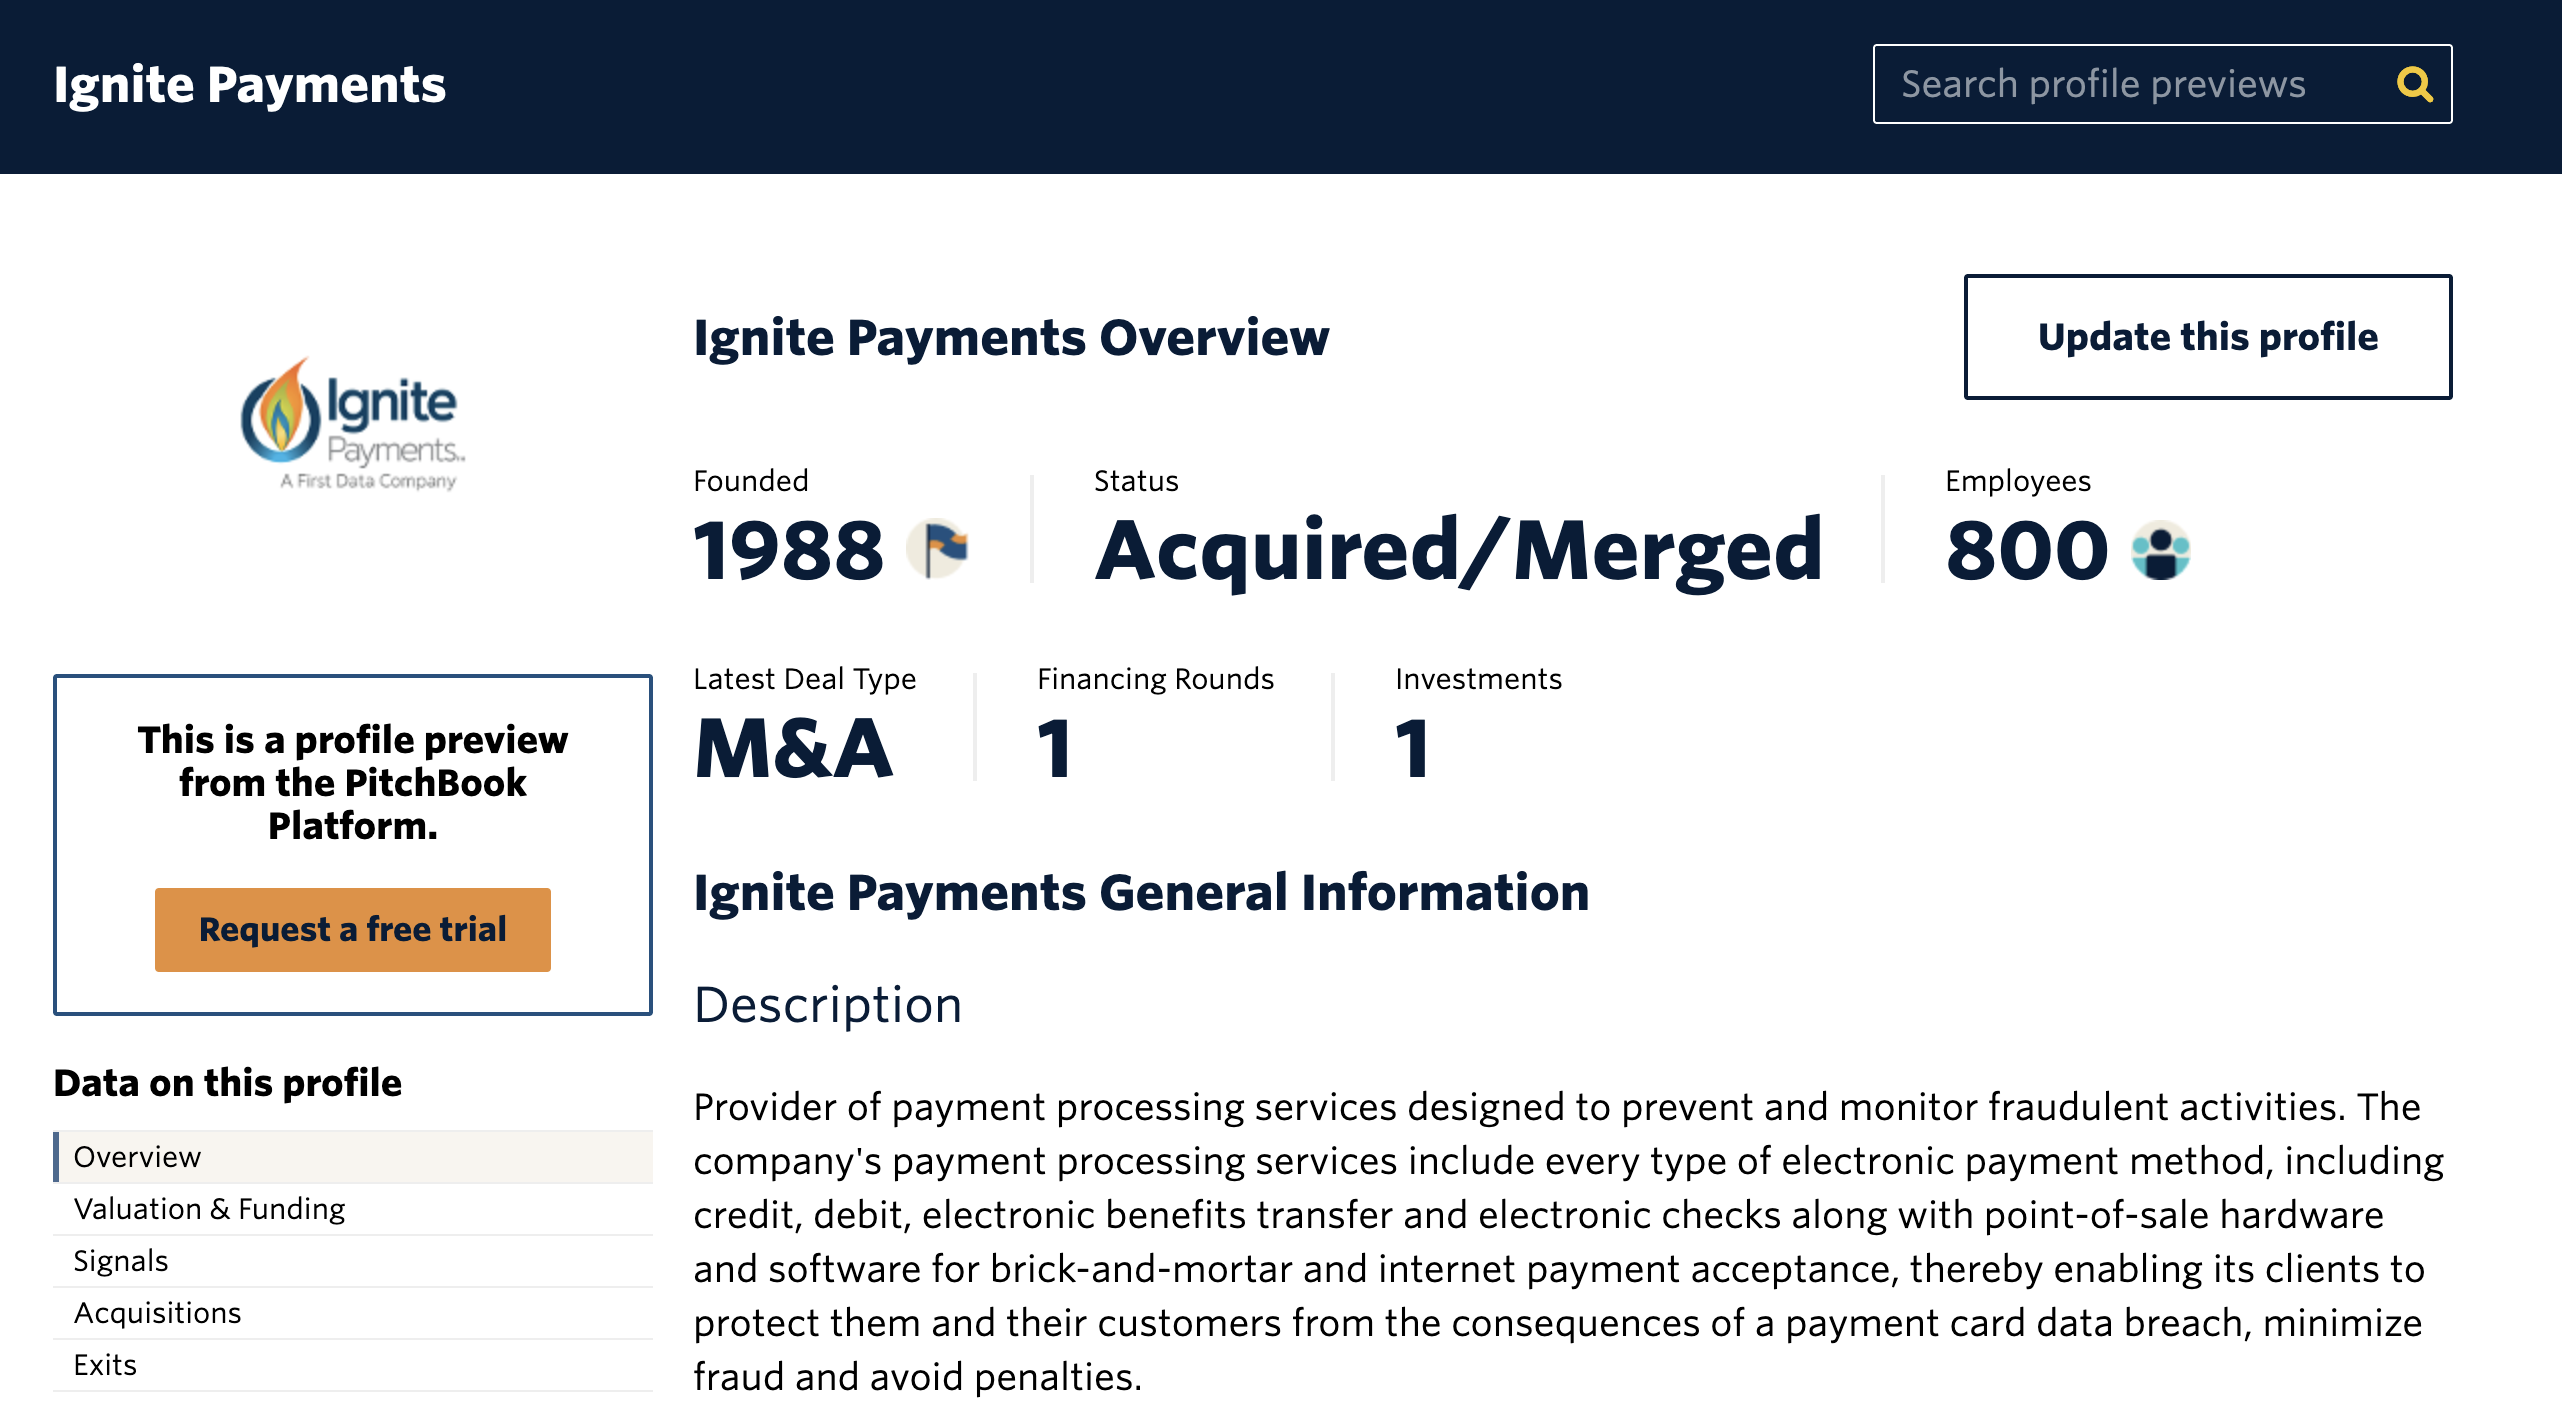Jump to the Acquisitions section
Image resolution: width=2562 pixels, height=1428 pixels.
click(x=353, y=1313)
